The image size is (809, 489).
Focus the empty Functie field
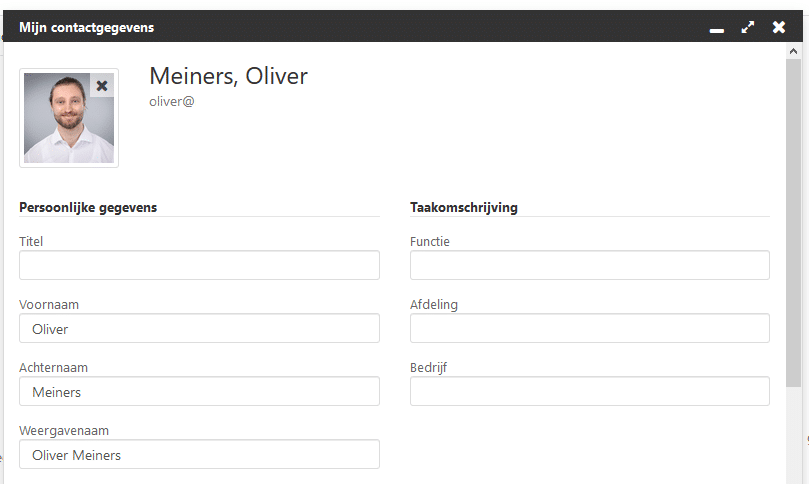tap(589, 265)
